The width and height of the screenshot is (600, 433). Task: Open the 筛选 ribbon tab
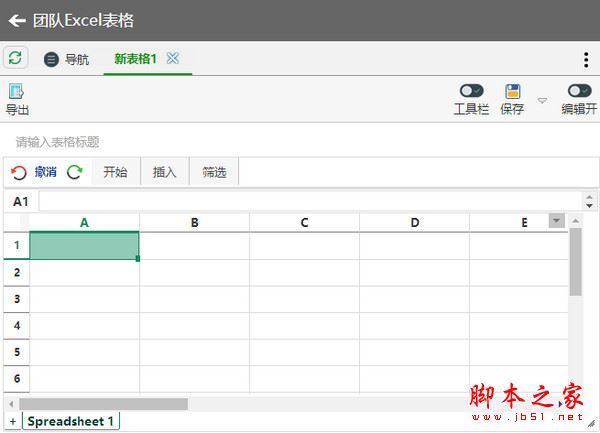214,172
